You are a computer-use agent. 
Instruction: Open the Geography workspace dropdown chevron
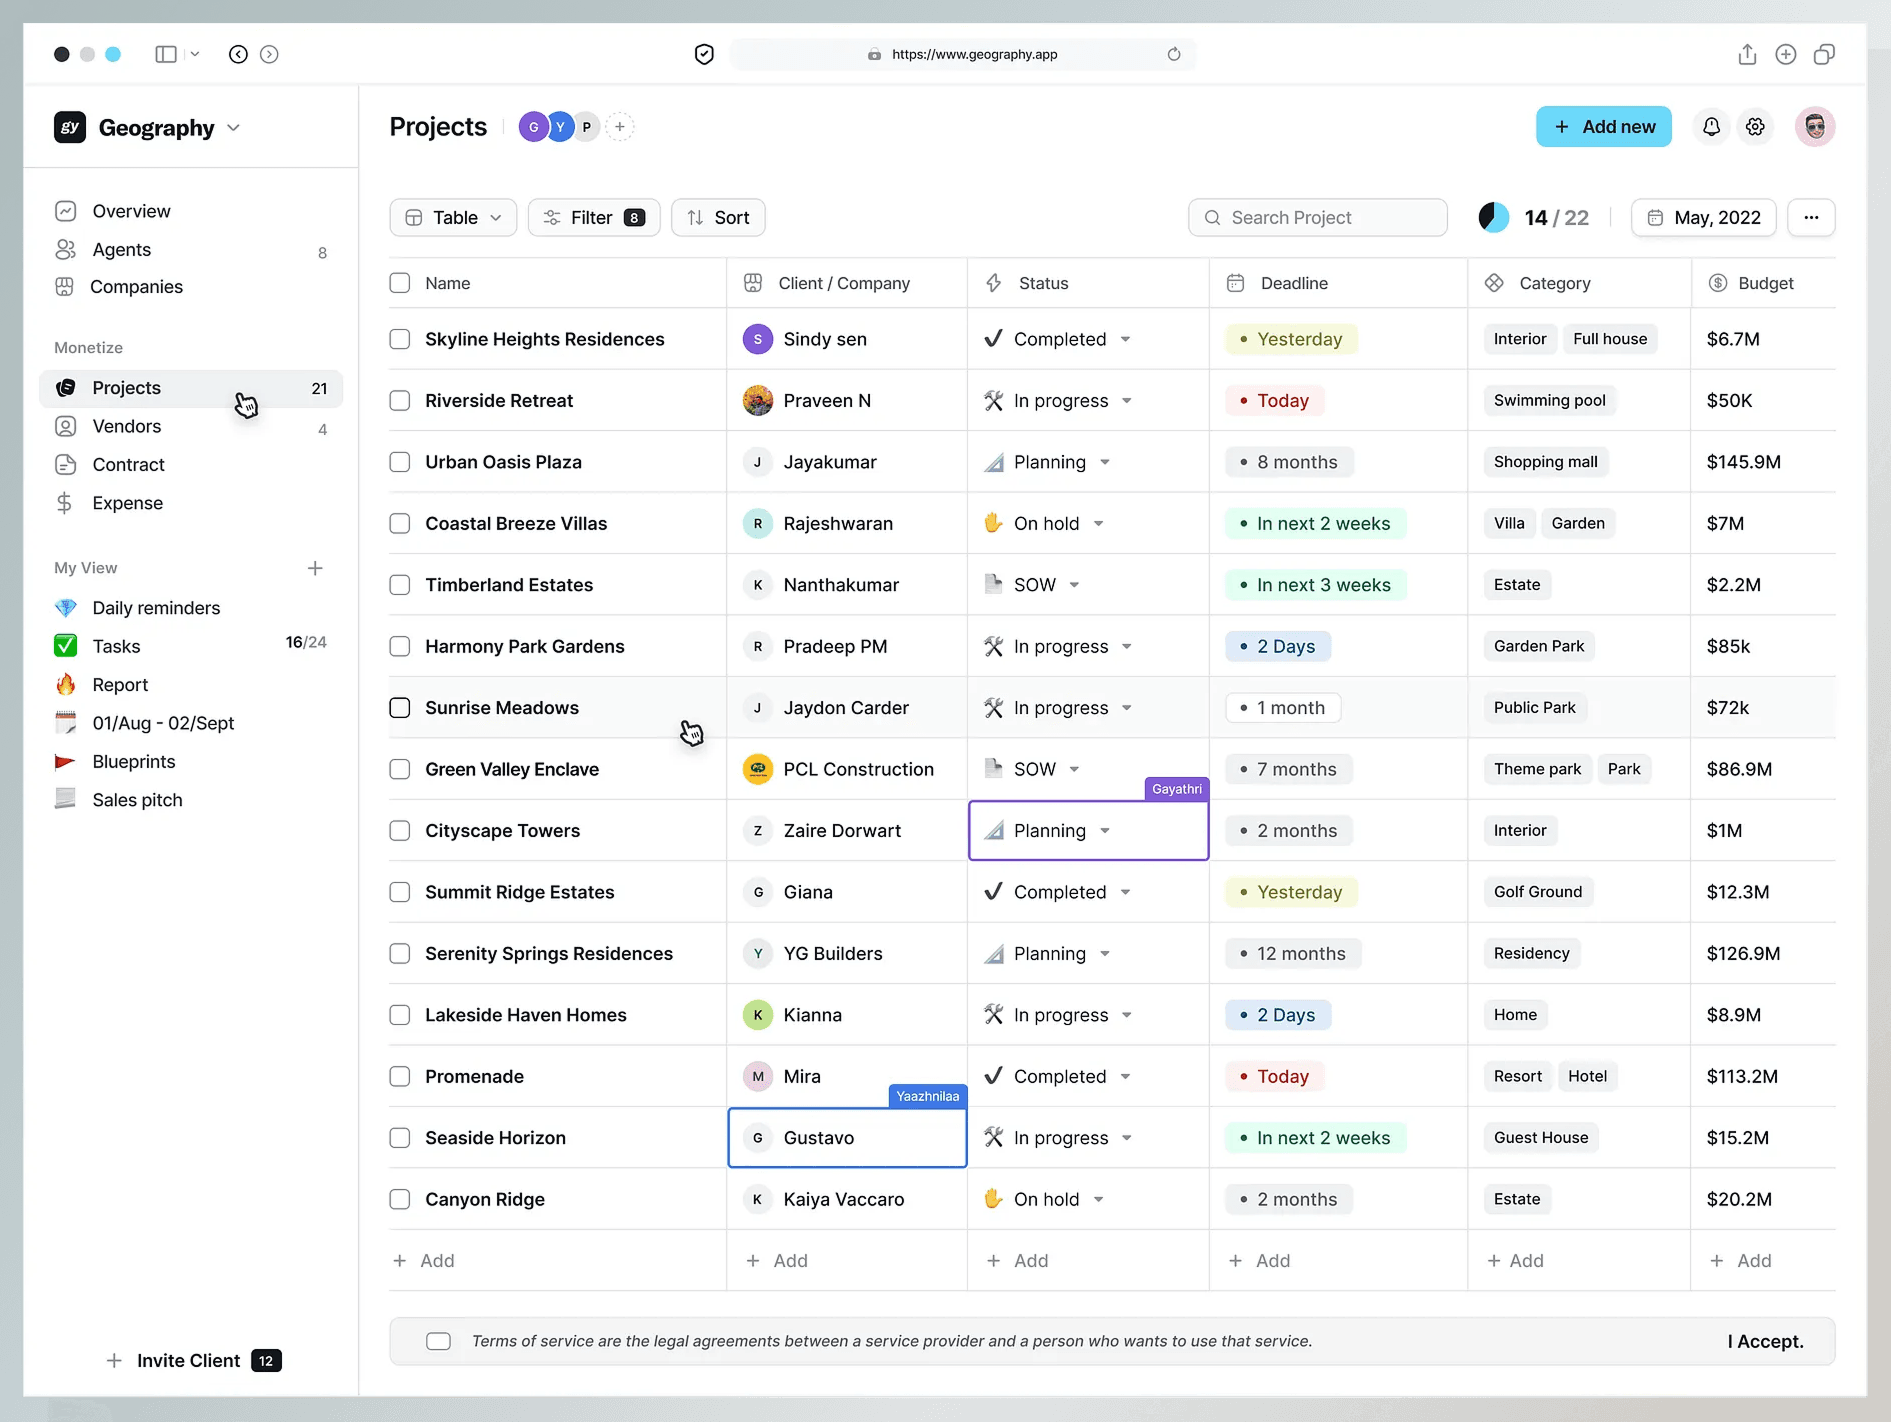click(233, 127)
